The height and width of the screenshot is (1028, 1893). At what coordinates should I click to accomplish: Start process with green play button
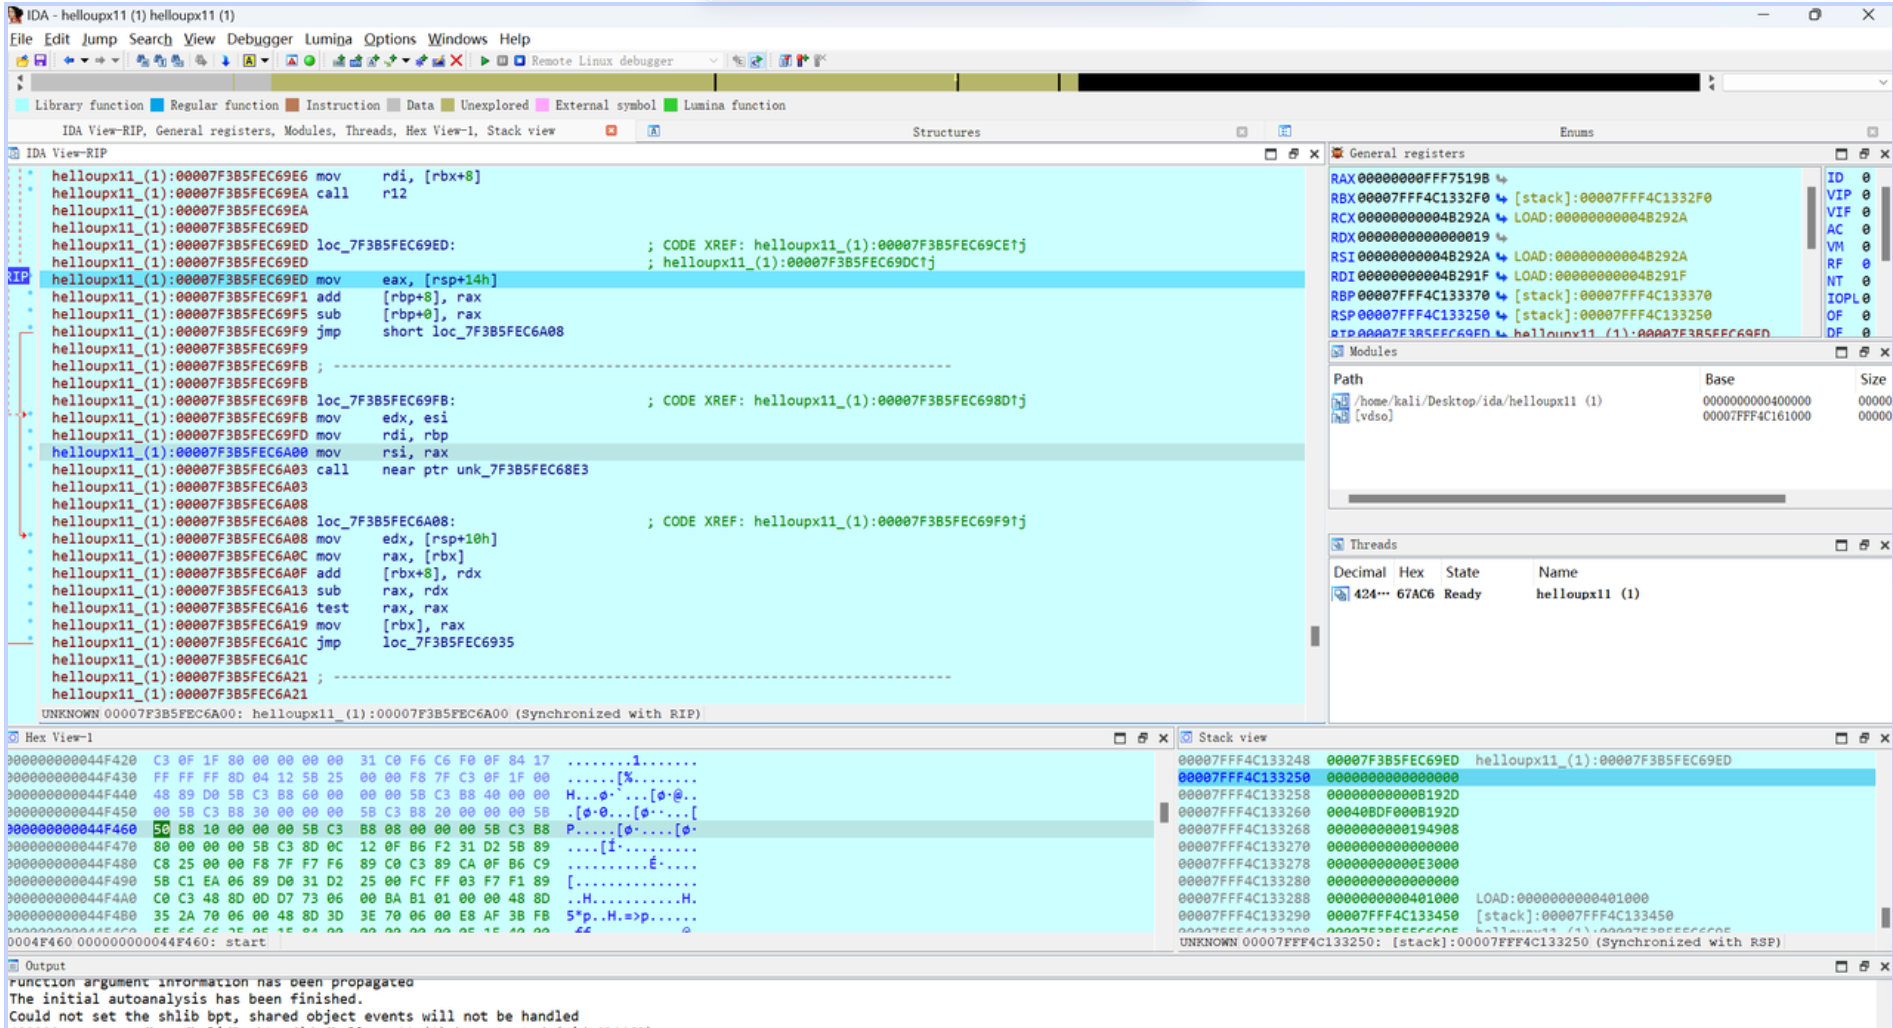tap(485, 61)
